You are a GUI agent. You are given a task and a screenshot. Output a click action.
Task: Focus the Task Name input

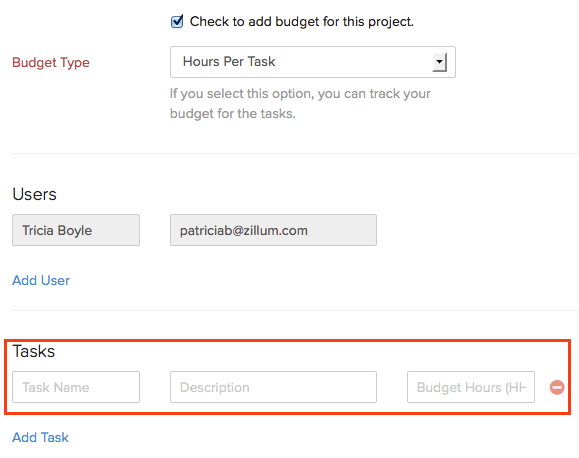click(x=76, y=387)
